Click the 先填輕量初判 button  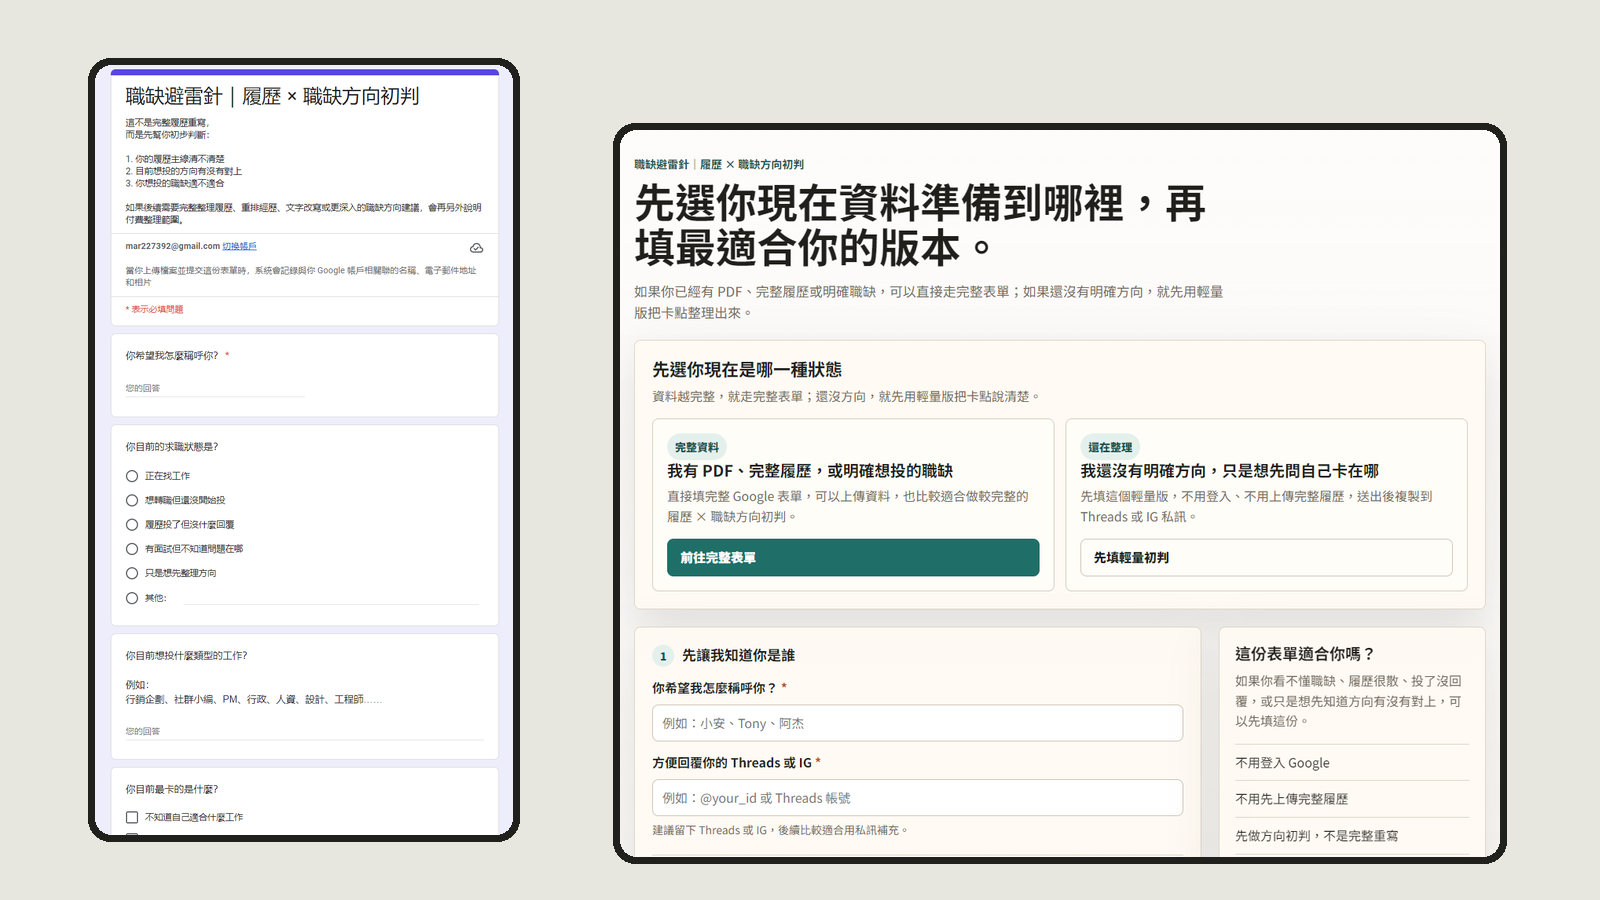(1266, 558)
